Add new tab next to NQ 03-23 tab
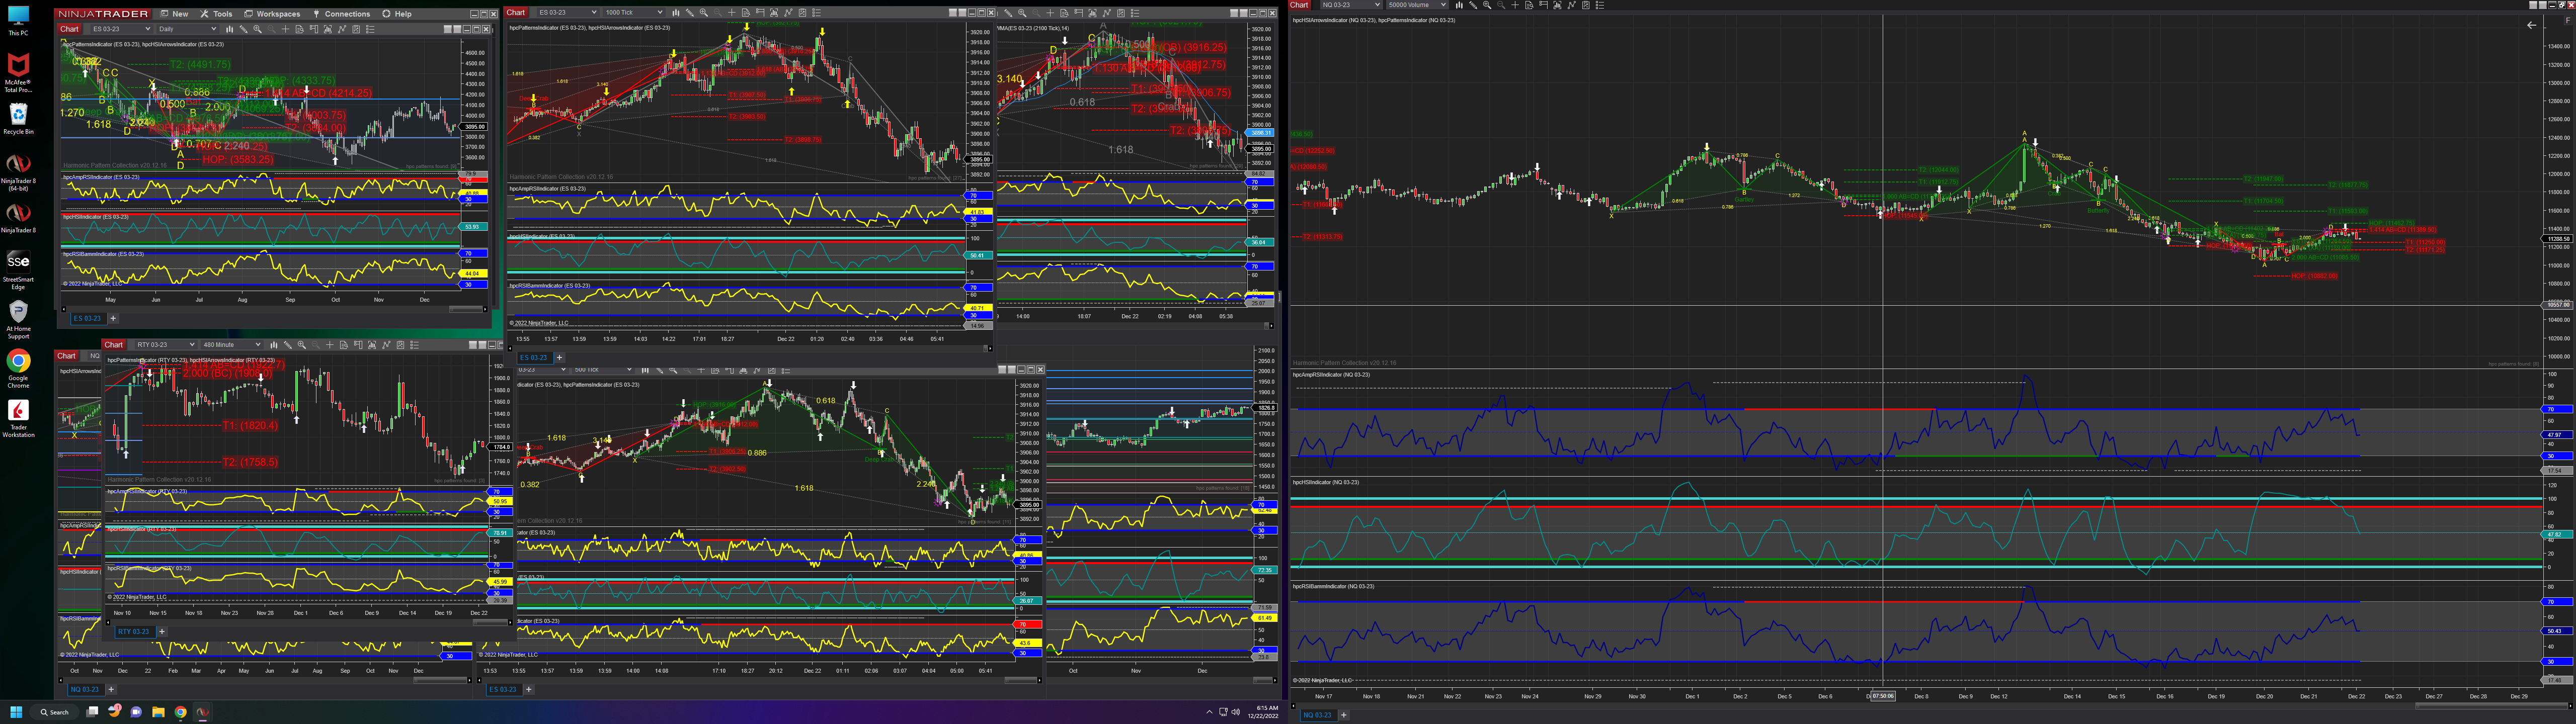Image resolution: width=2576 pixels, height=724 pixels. (x=1343, y=715)
